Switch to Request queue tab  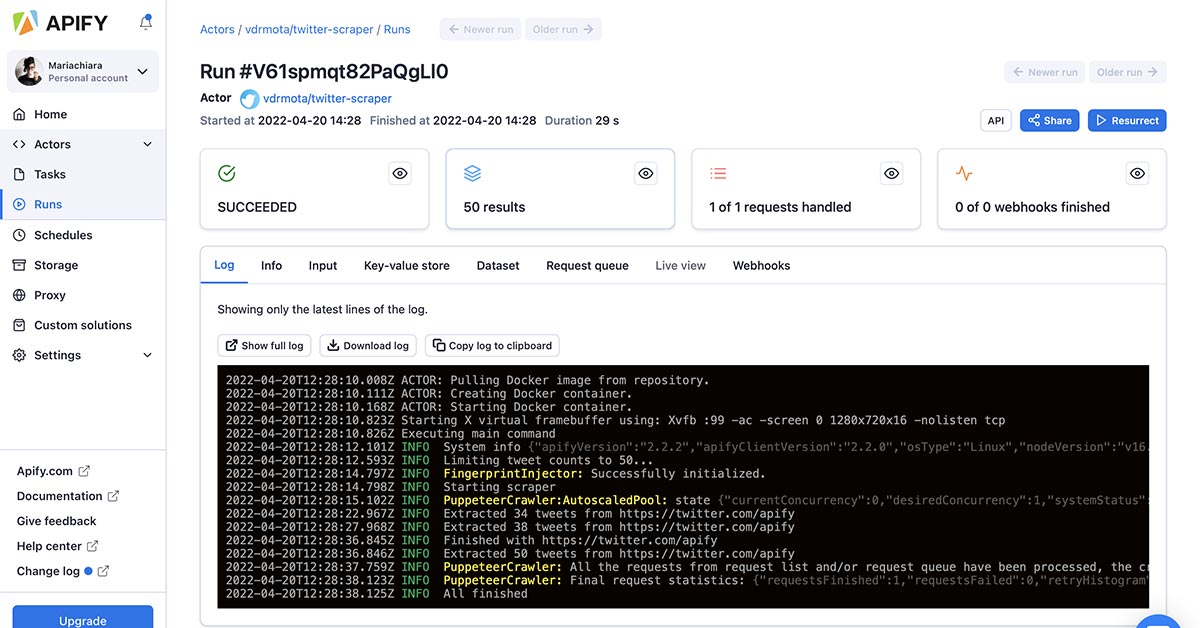tap(588, 265)
